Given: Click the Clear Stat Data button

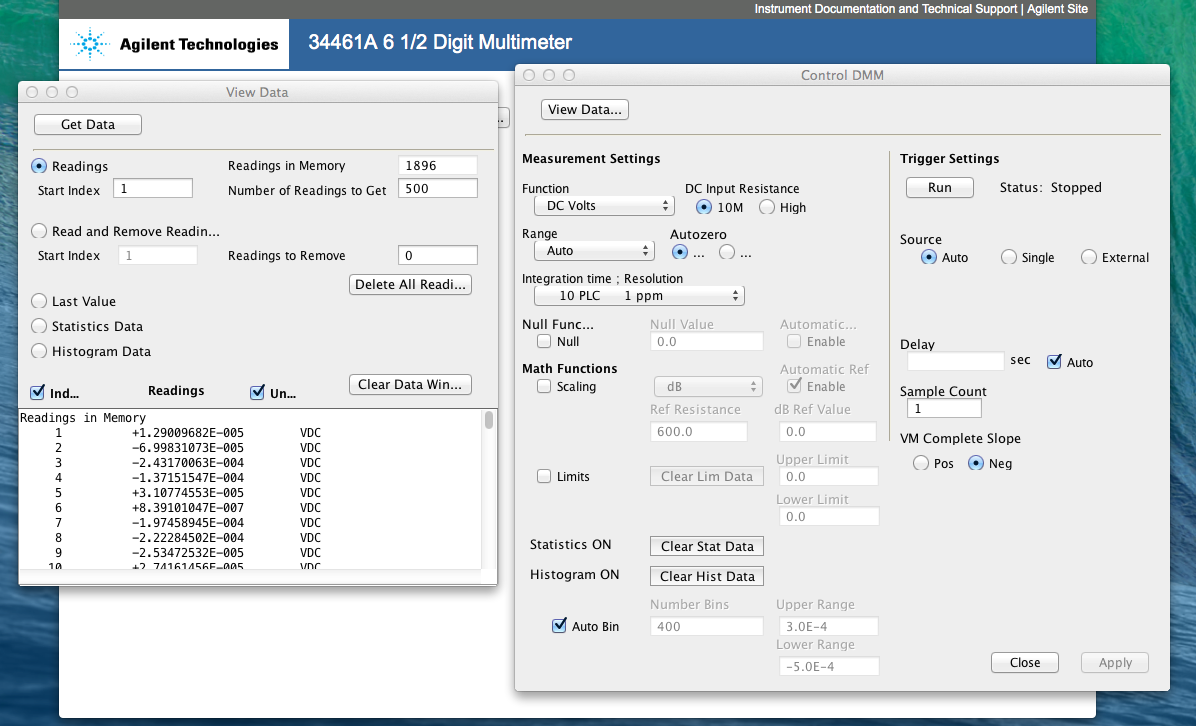Looking at the screenshot, I should point(706,546).
